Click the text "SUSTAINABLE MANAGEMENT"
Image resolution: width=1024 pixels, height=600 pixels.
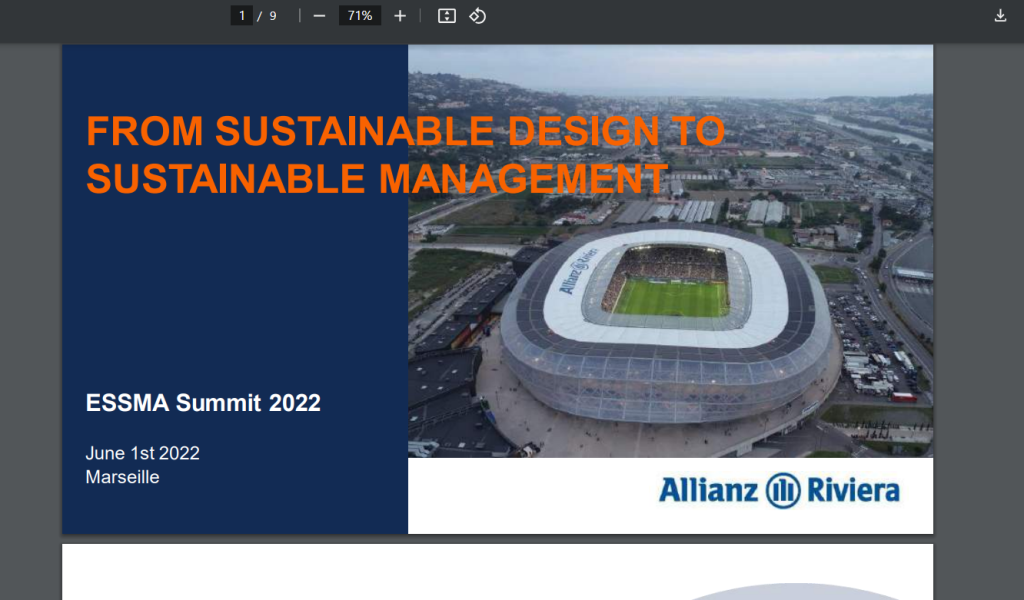(377, 179)
